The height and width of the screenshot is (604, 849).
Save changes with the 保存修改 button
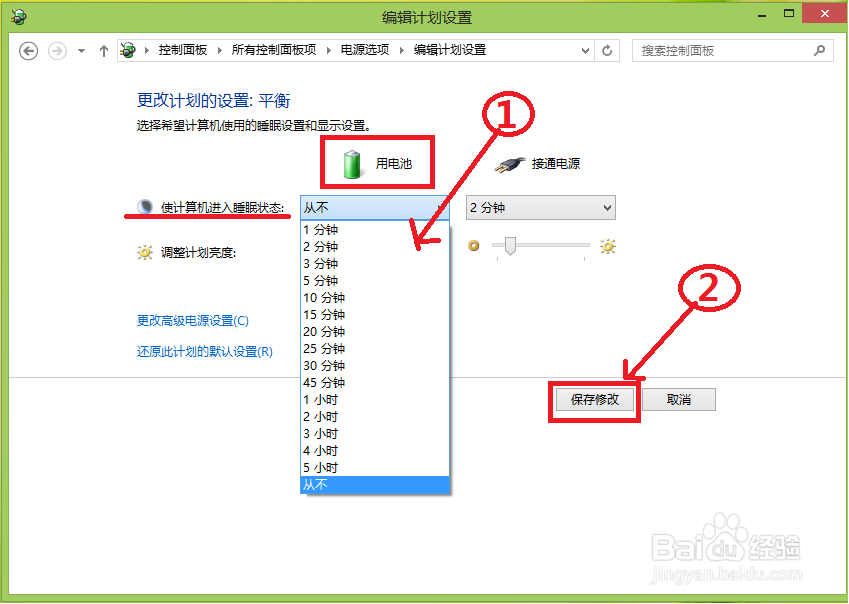(593, 399)
